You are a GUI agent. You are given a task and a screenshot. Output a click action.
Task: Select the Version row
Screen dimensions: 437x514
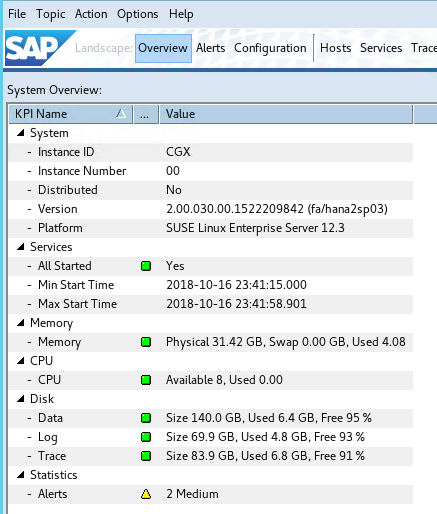211,209
